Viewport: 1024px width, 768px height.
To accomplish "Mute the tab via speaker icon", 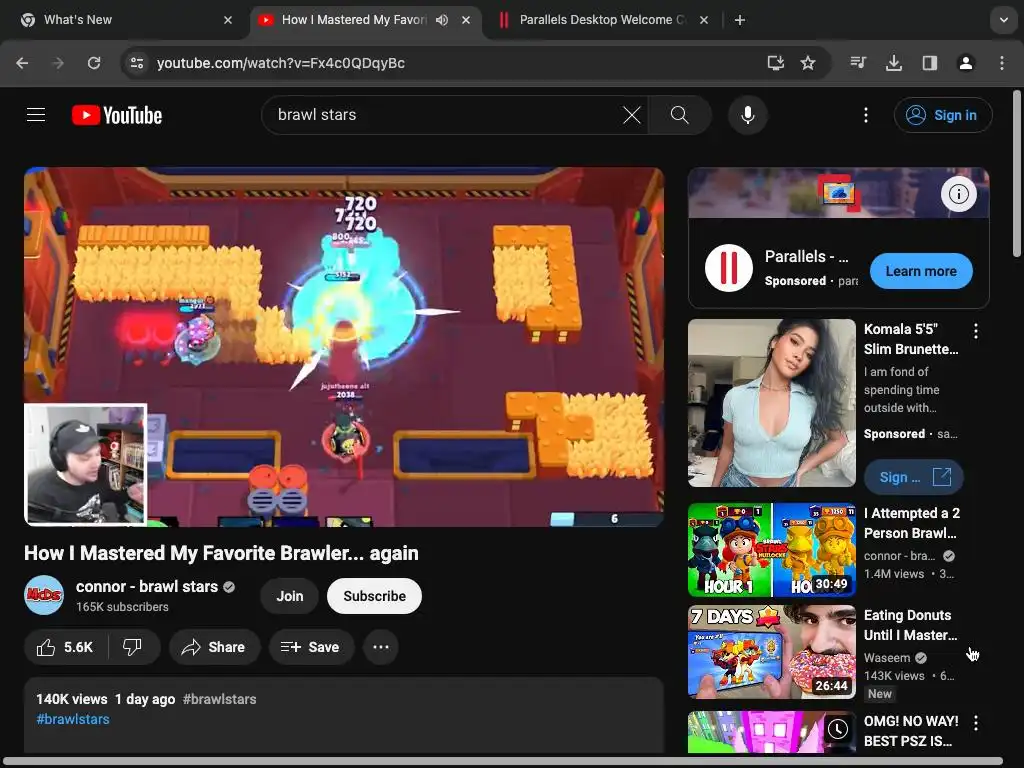I will (x=442, y=20).
